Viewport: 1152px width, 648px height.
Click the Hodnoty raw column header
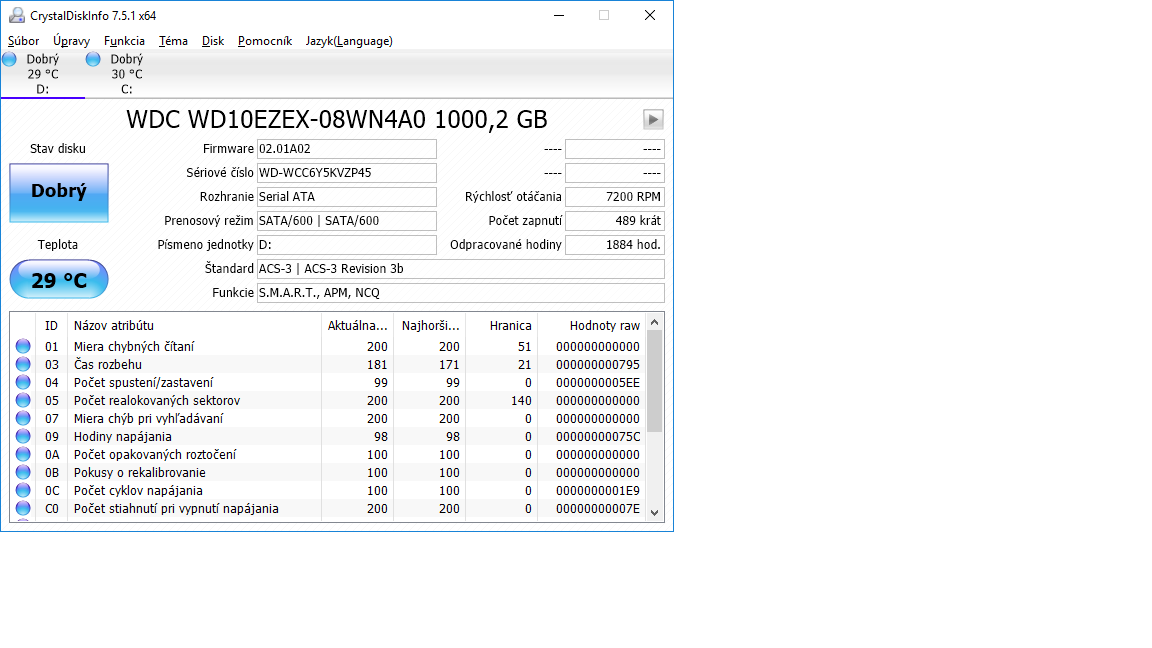[592, 325]
